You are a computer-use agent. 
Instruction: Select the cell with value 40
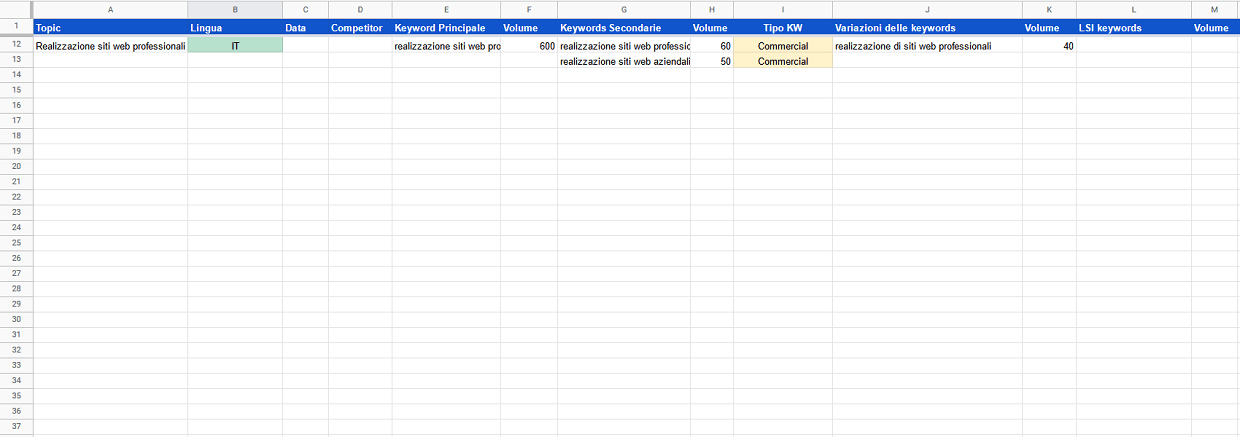(1048, 46)
